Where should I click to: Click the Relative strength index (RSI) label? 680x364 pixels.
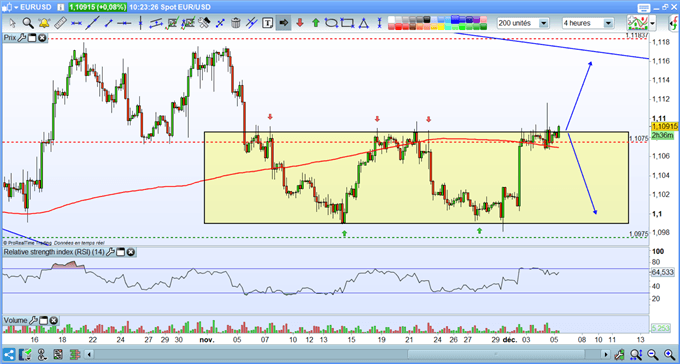click(x=54, y=252)
